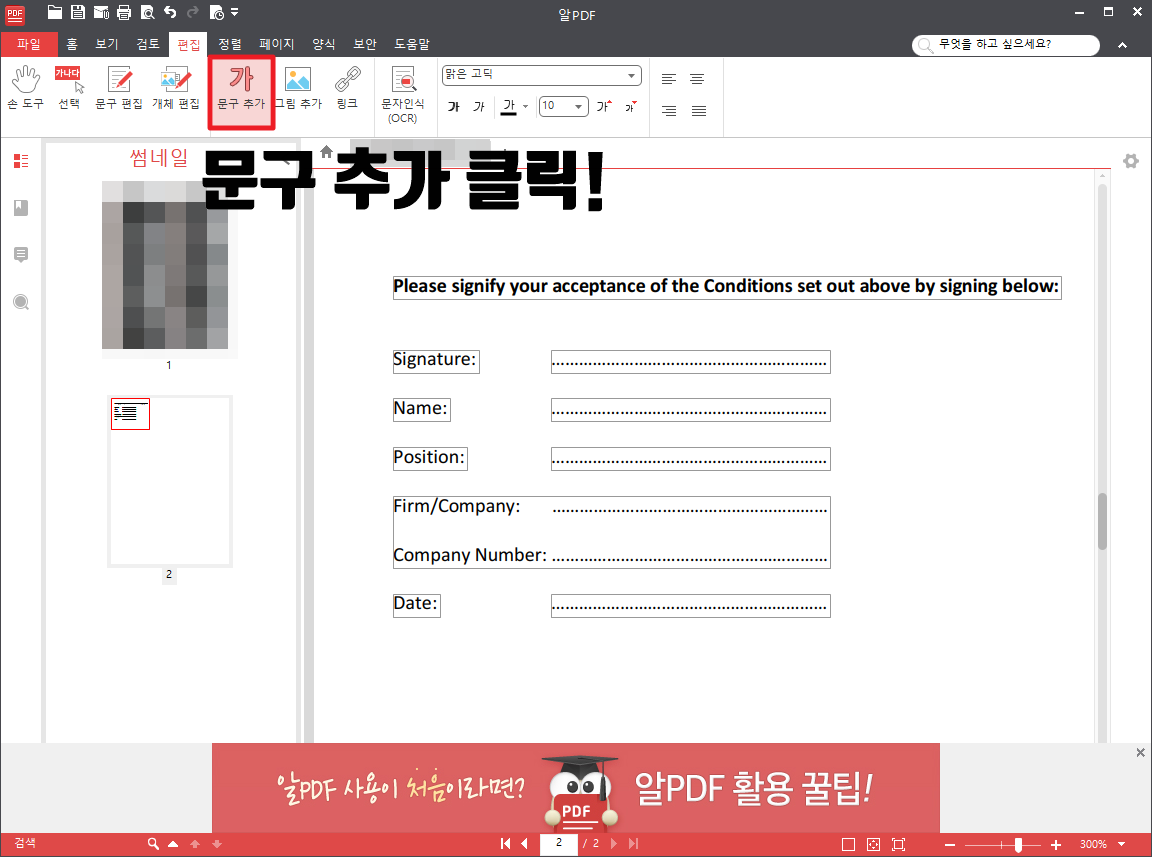Decrease font size button
Image resolution: width=1152 pixels, height=857 pixels.
point(630,107)
